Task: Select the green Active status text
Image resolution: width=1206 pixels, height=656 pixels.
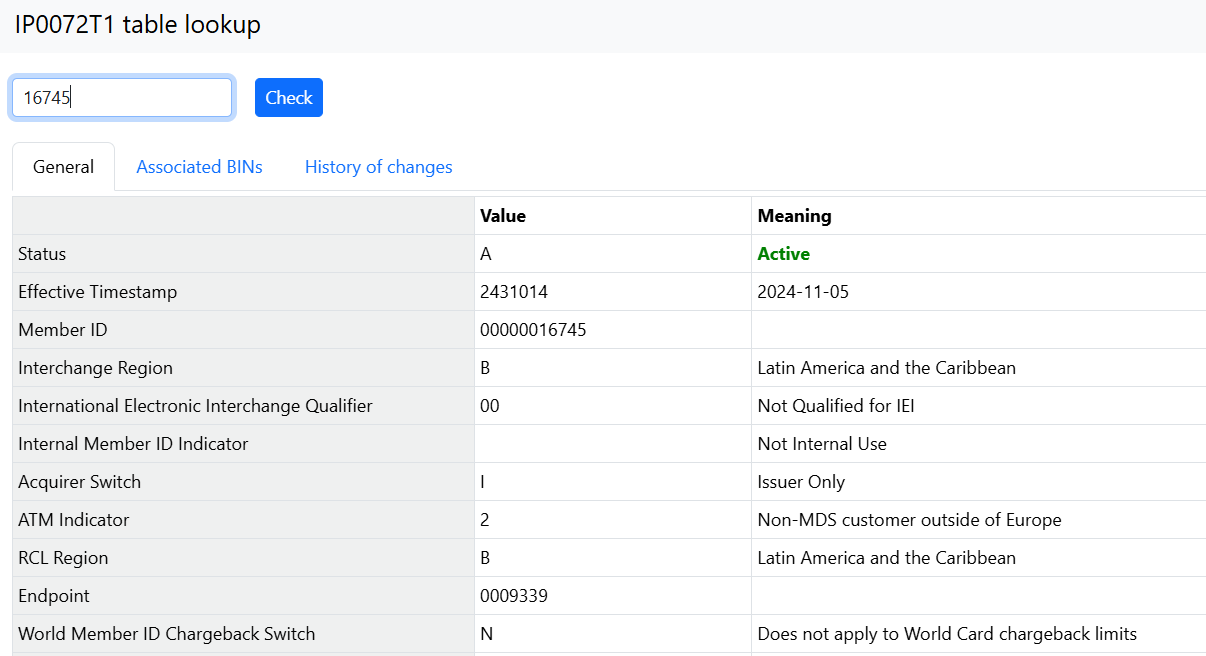Action: click(x=783, y=253)
